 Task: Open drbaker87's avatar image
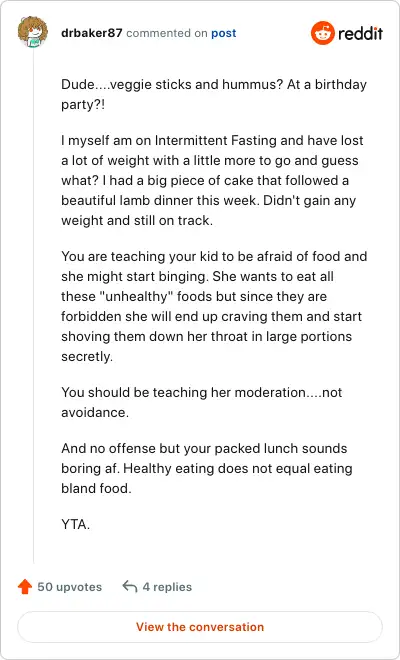coord(32,32)
